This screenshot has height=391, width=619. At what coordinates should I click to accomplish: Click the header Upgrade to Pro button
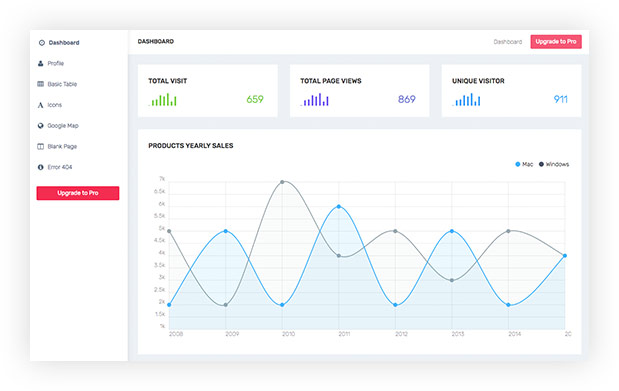[x=556, y=41]
